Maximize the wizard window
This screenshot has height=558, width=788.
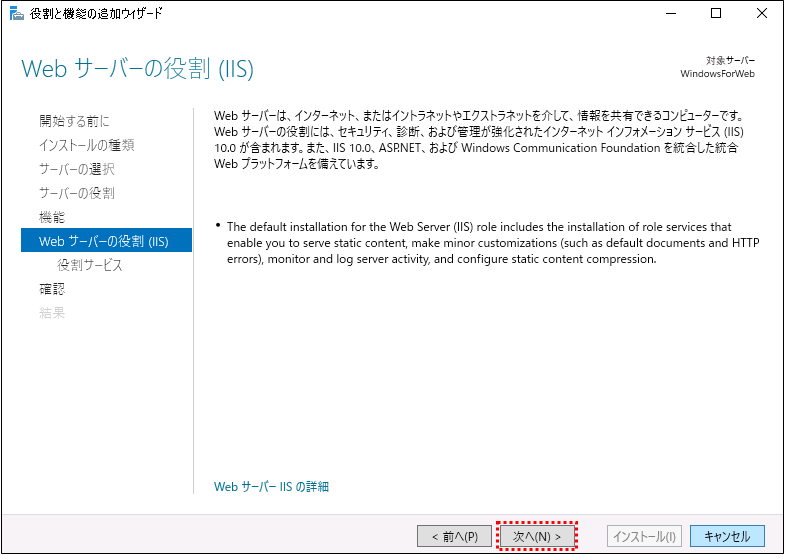(x=716, y=14)
